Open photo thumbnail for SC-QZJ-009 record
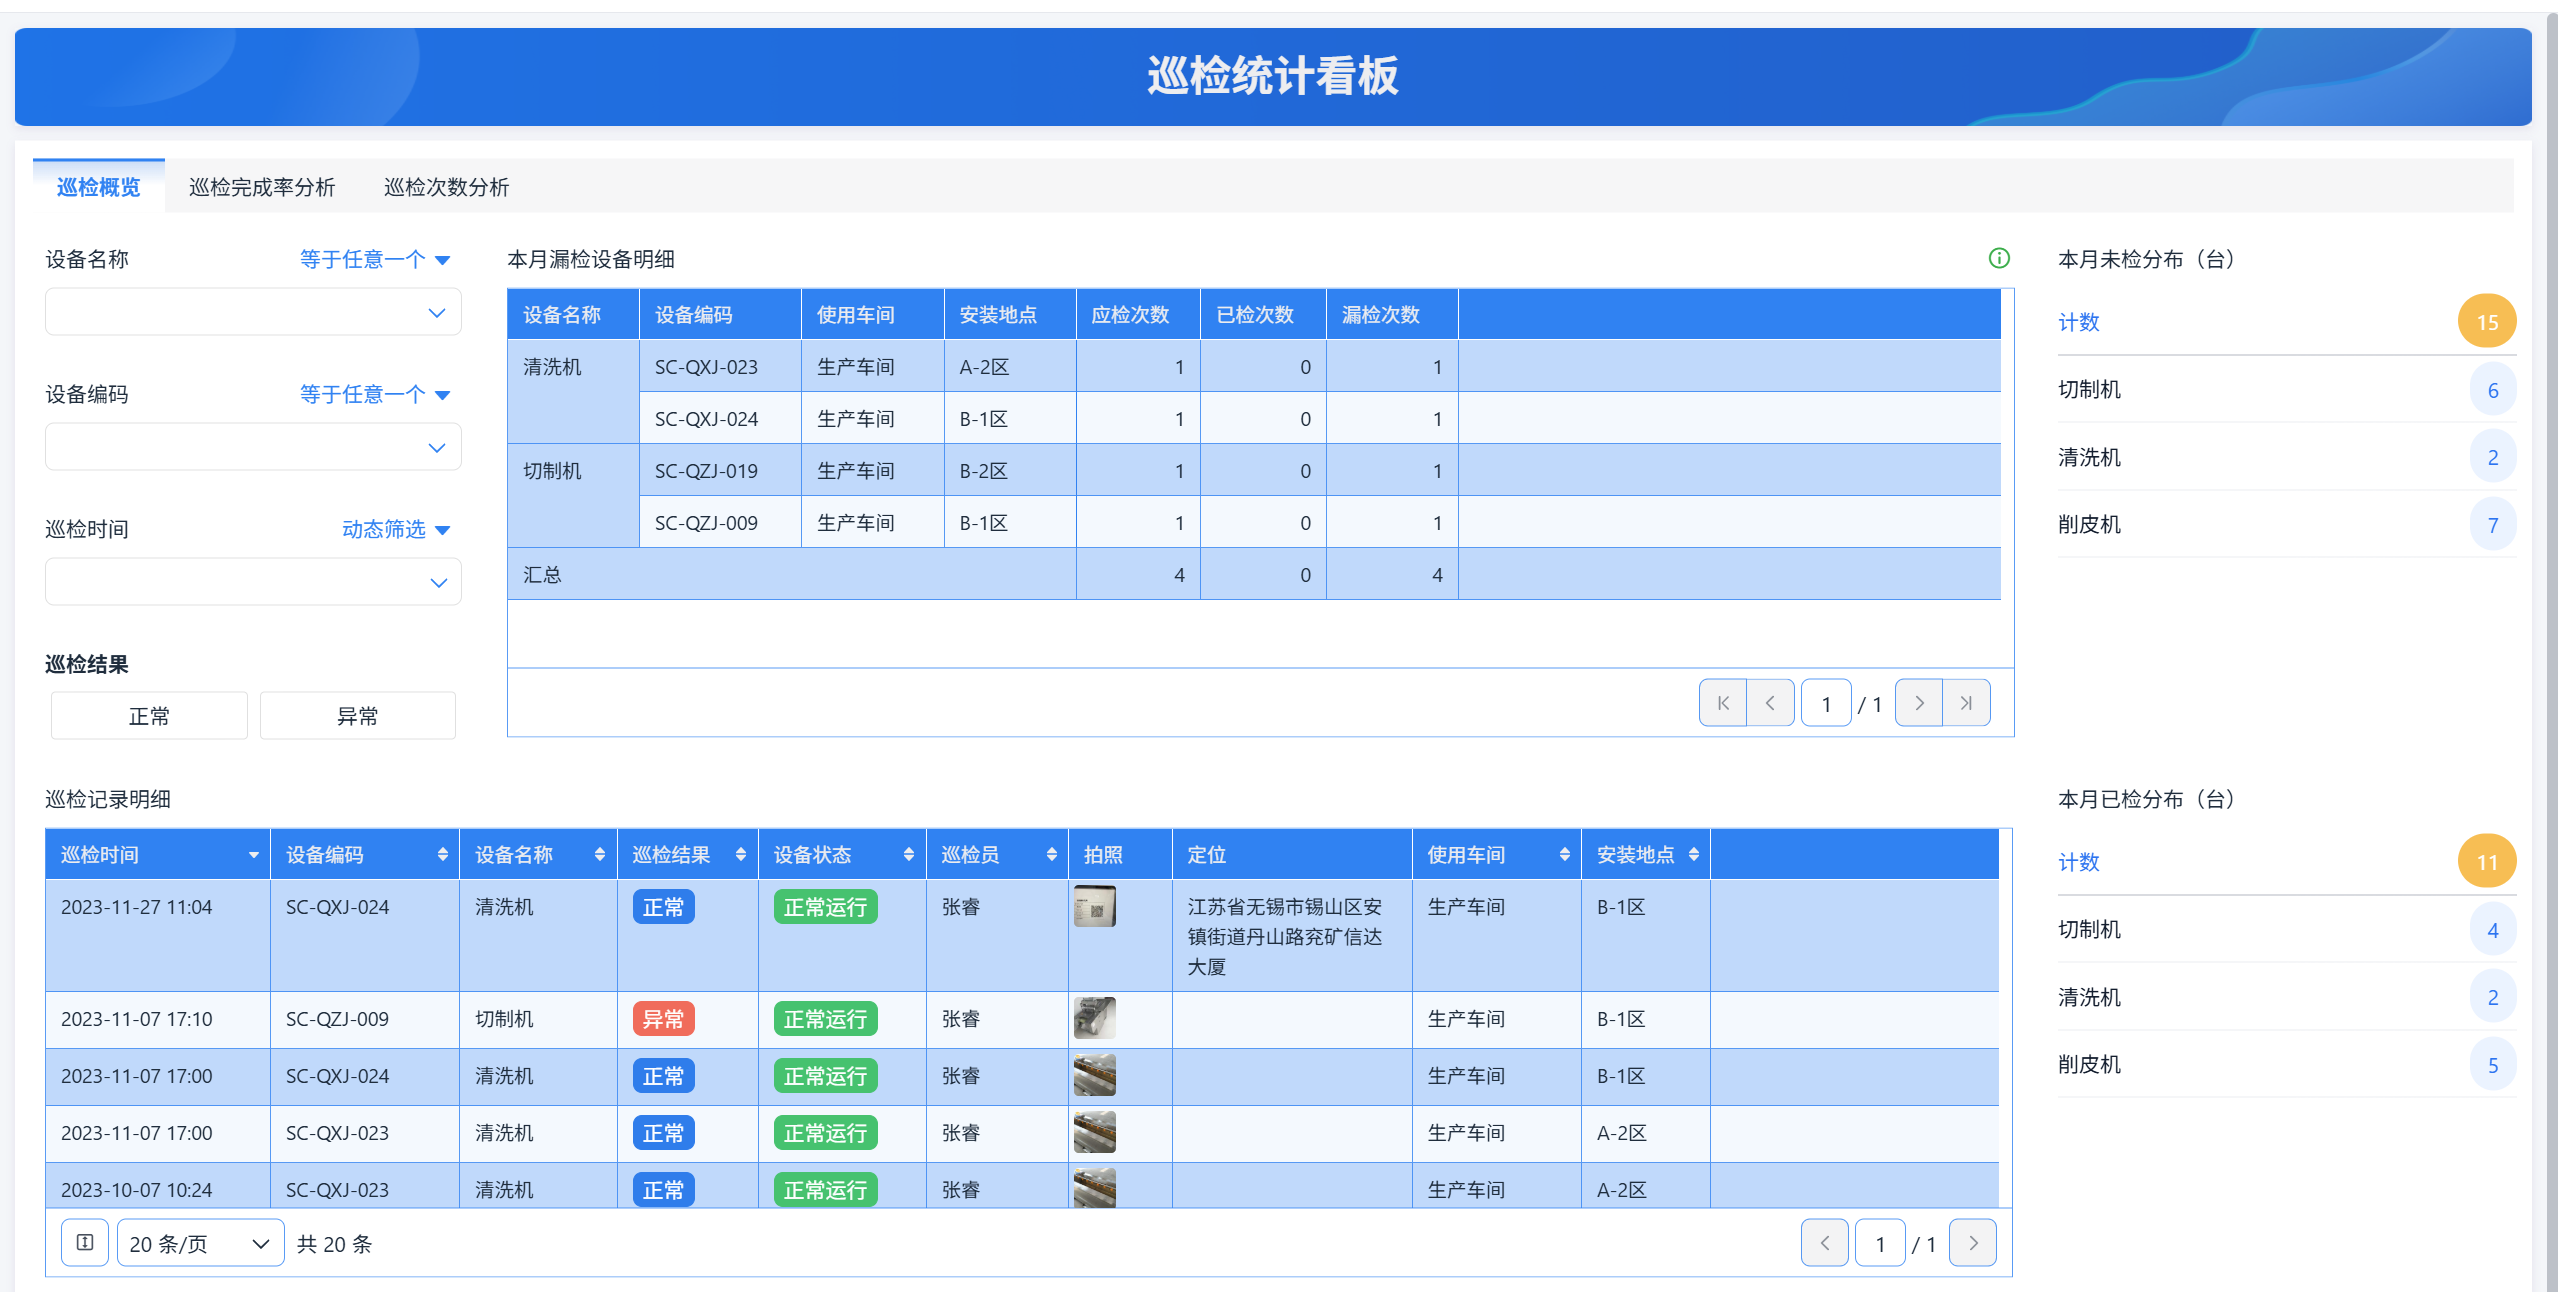 point(1094,1018)
